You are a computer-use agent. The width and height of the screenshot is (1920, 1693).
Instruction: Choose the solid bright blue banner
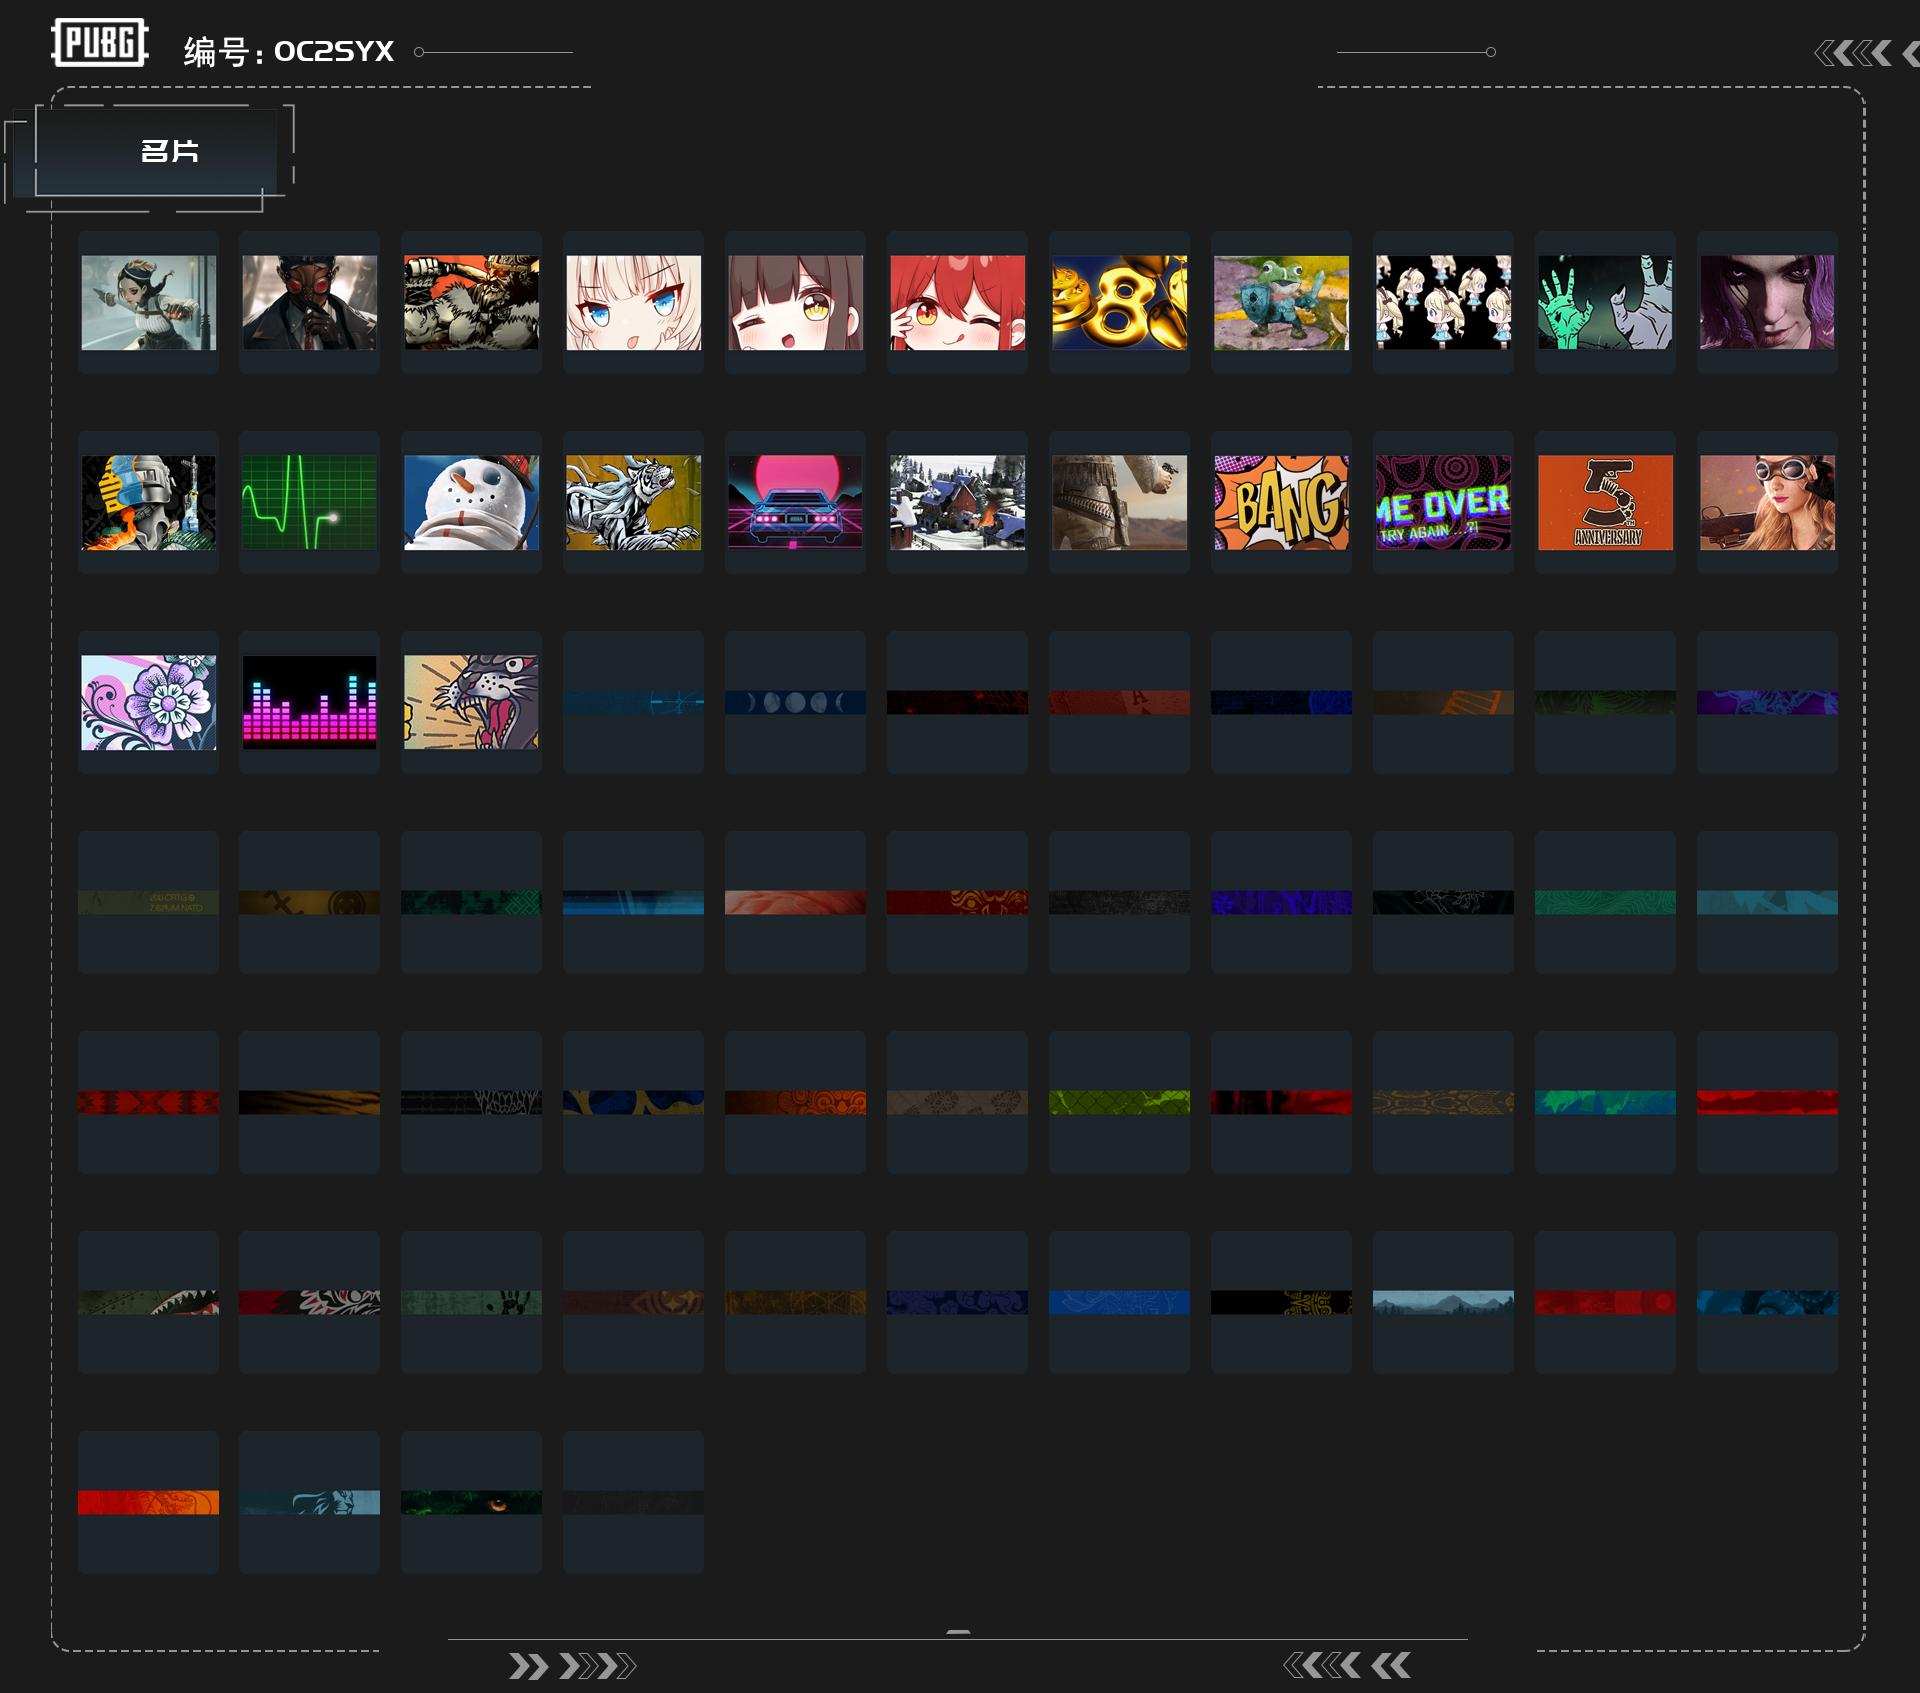coord(1120,1302)
